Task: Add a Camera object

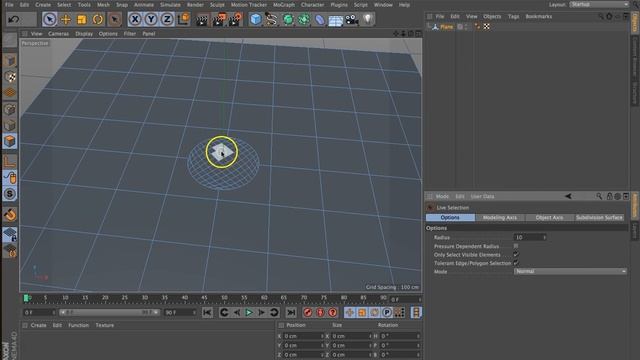Action: (x=351, y=20)
